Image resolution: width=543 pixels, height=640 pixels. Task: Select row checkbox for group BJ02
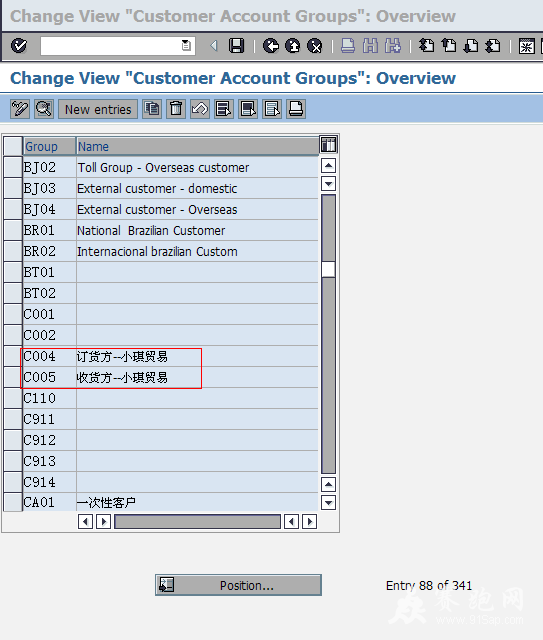(x=13, y=167)
